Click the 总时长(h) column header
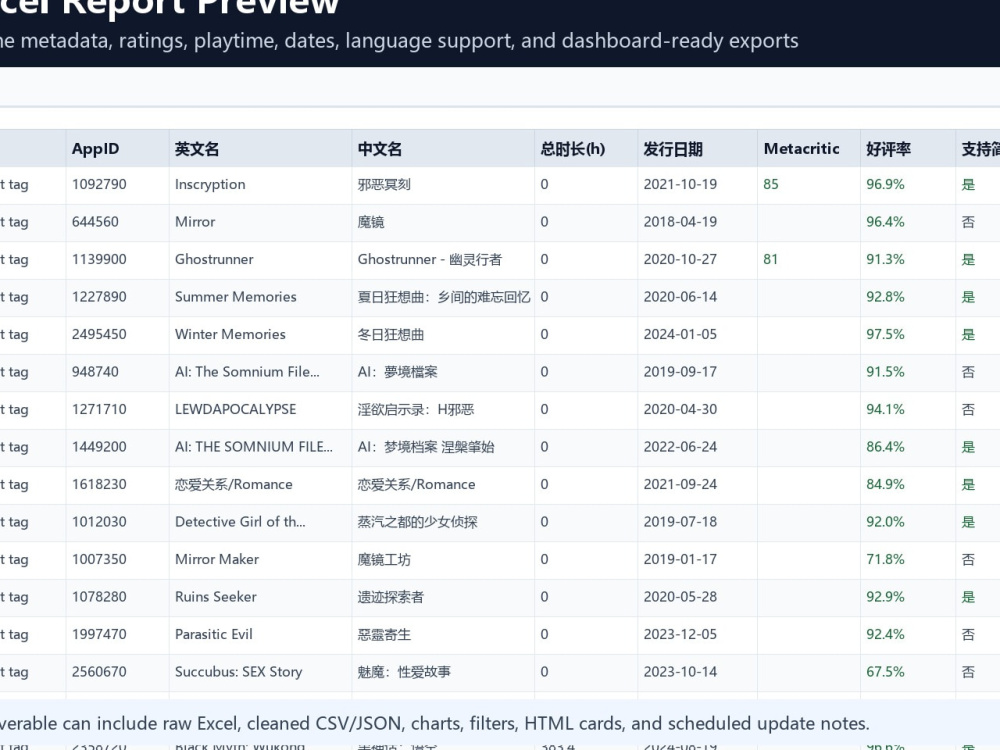 pyautogui.click(x=585, y=149)
